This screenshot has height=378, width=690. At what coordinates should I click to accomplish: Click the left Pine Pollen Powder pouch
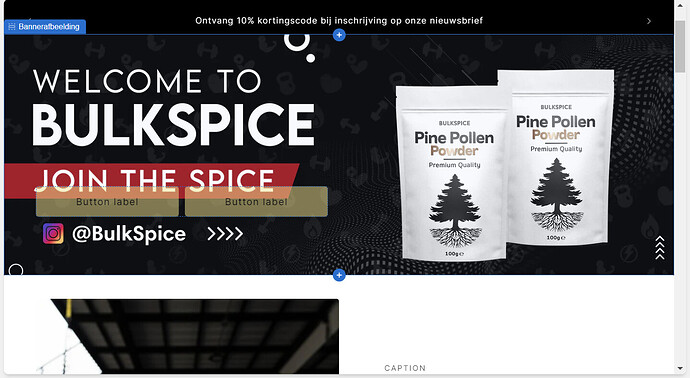pos(453,173)
